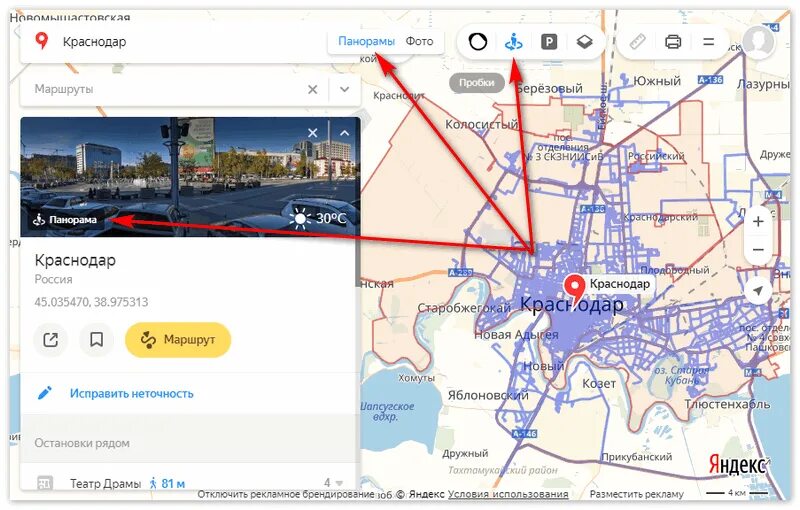Zoom in with the plus button
The height and width of the screenshot is (510, 800).
point(758,221)
